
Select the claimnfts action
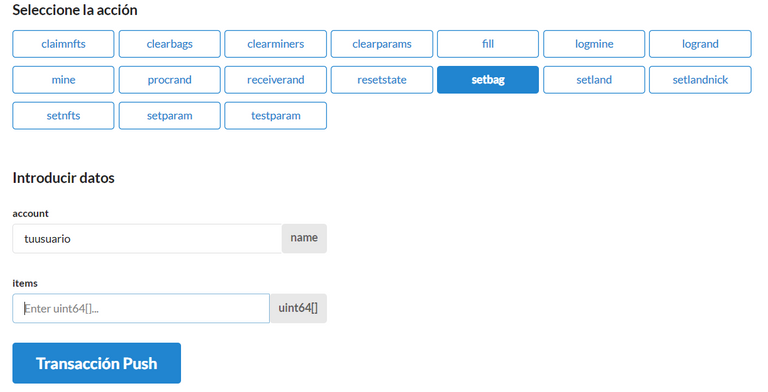point(63,44)
